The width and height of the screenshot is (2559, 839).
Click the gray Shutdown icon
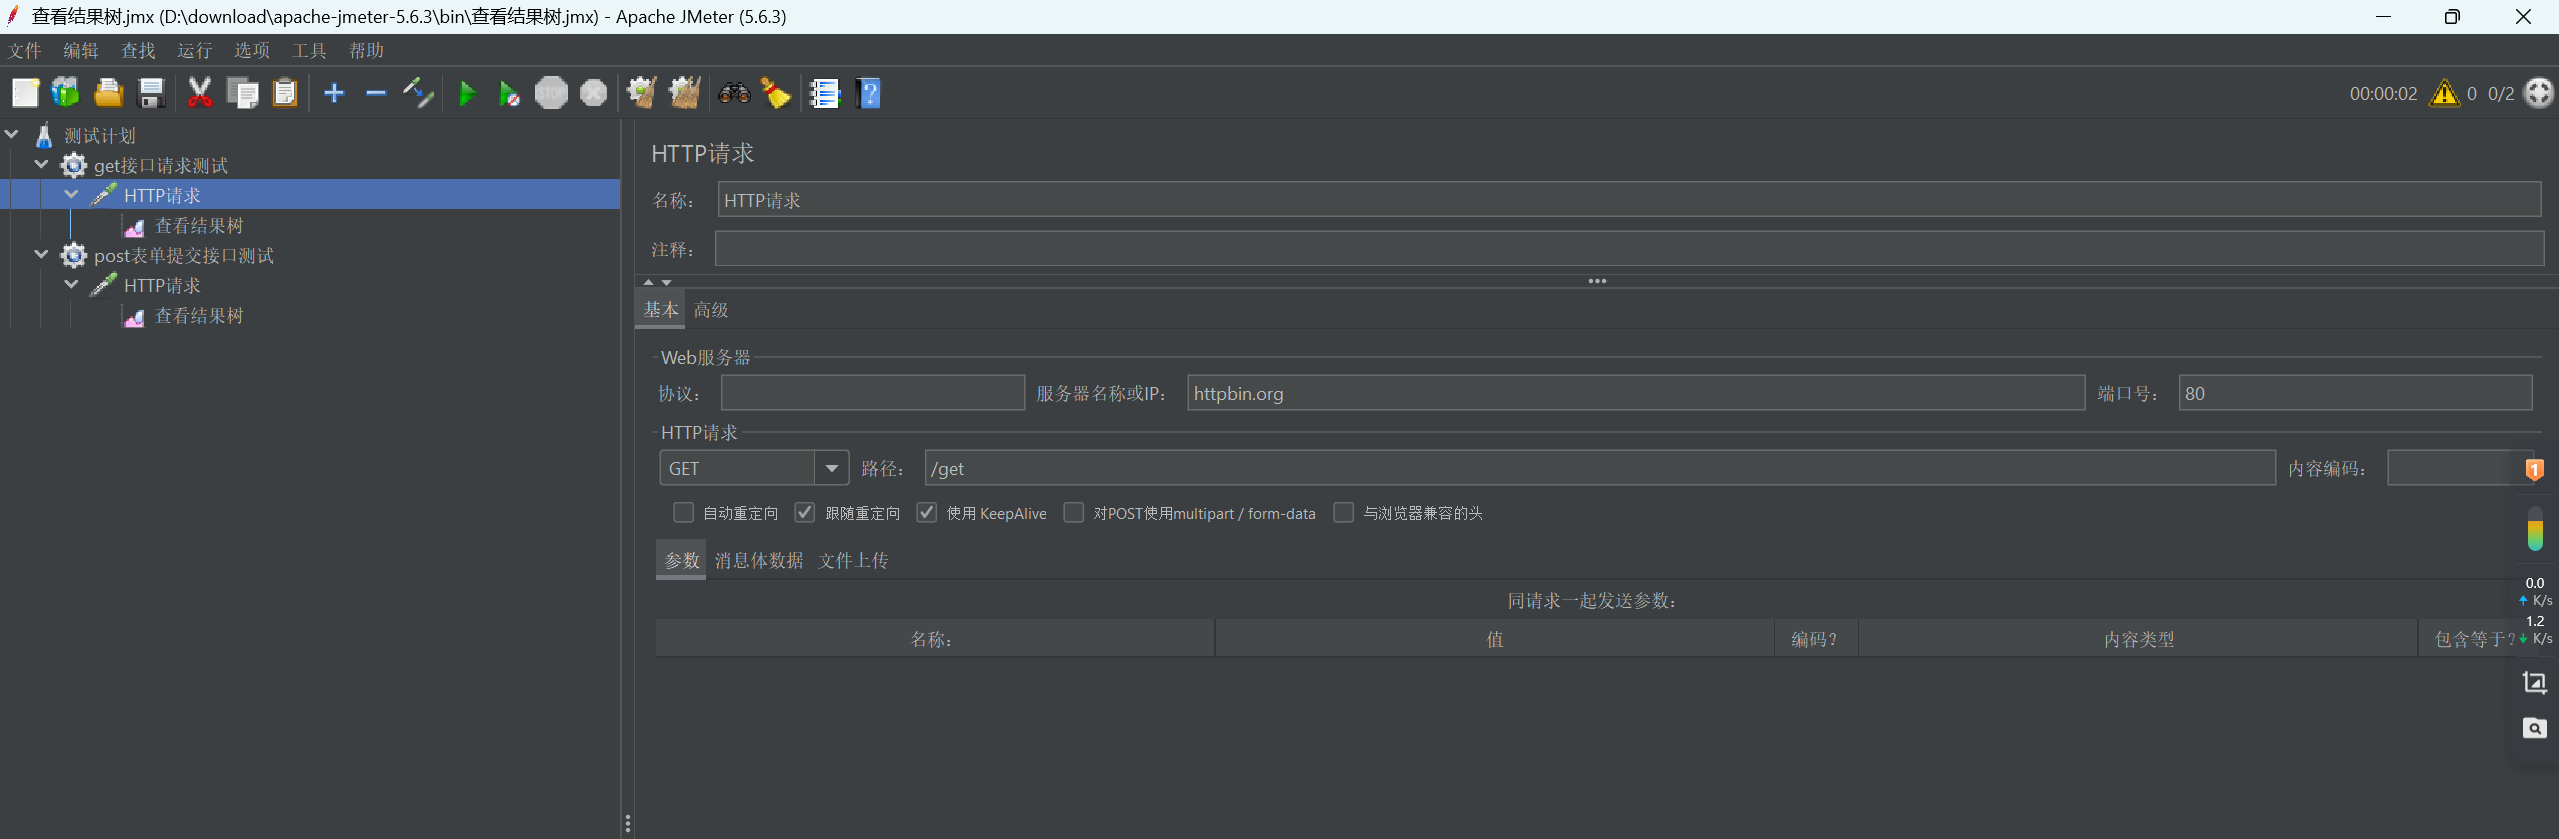594,93
